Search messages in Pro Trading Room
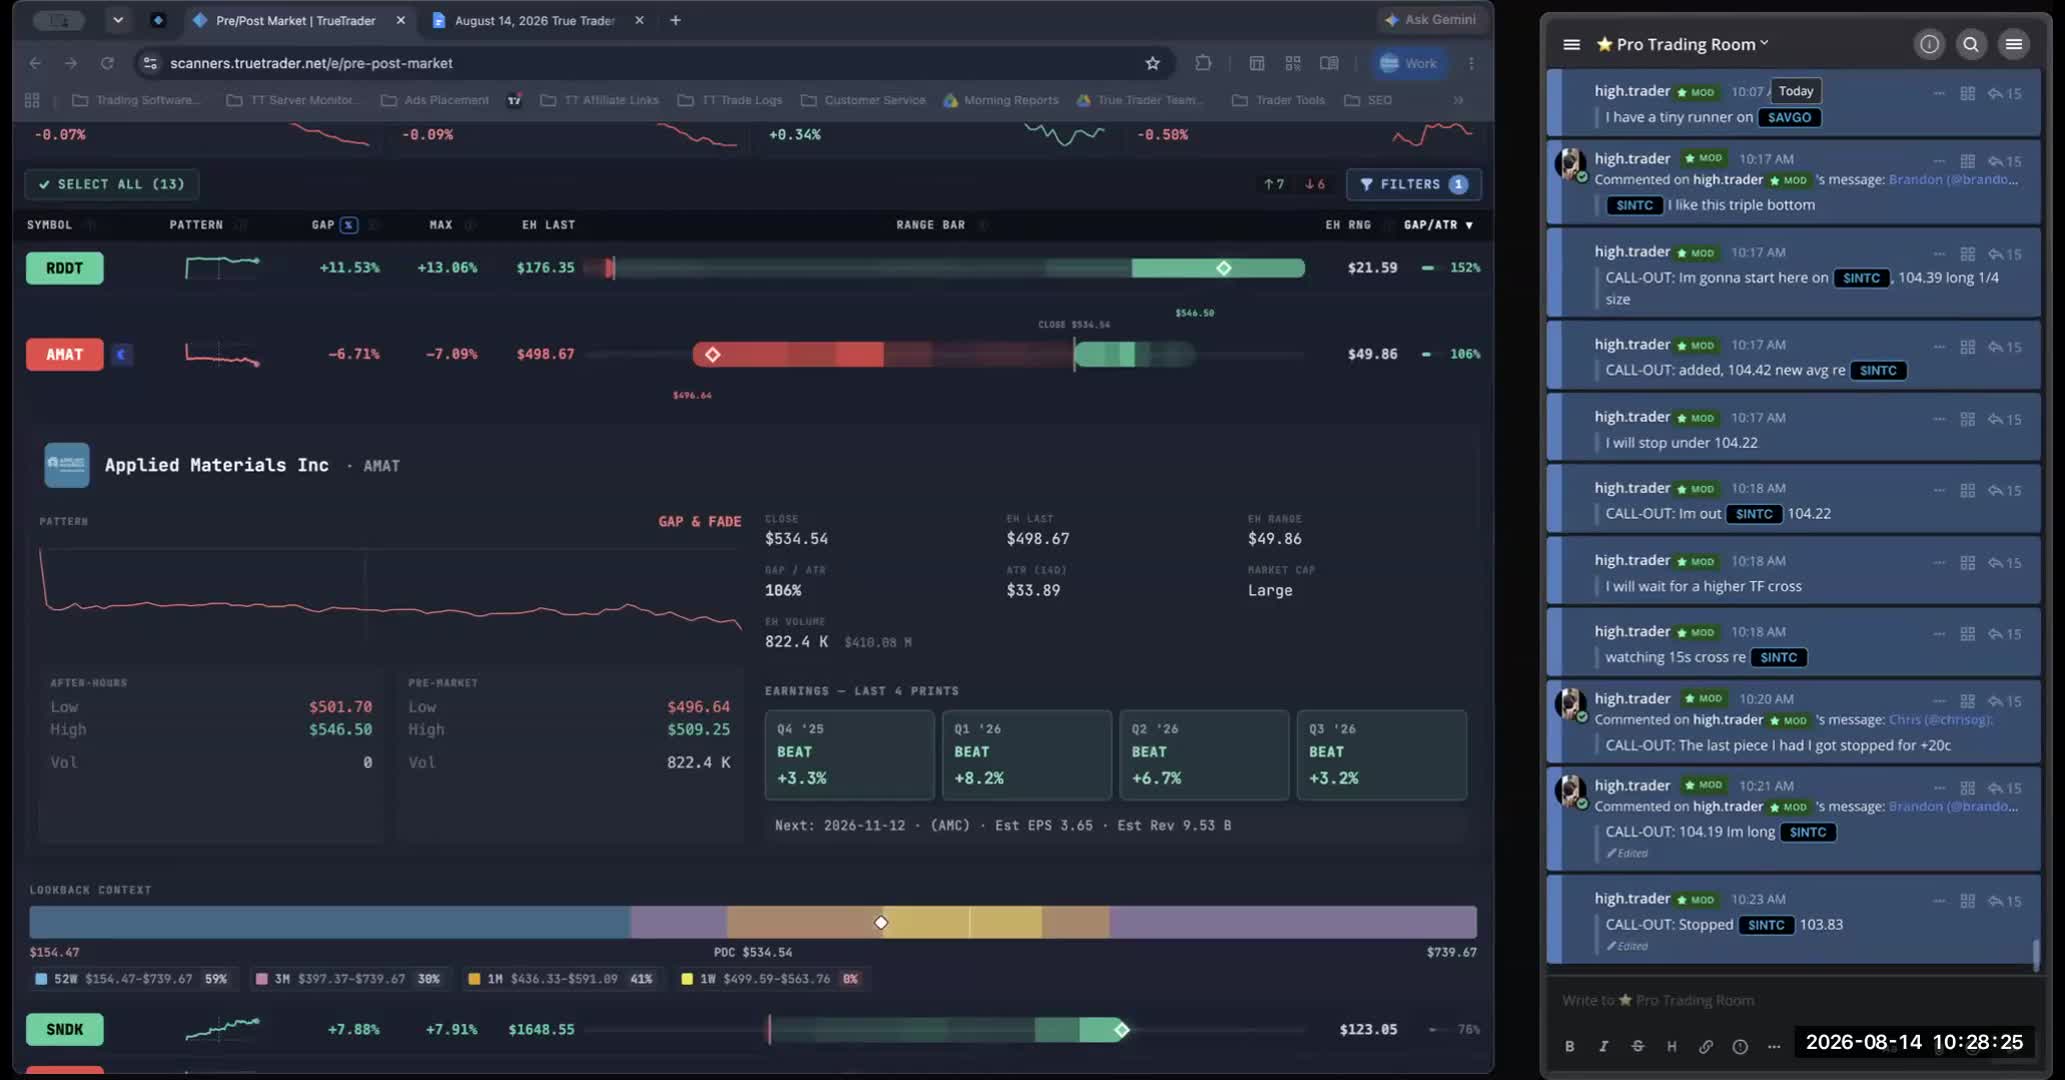2065x1080 pixels. click(x=1971, y=44)
